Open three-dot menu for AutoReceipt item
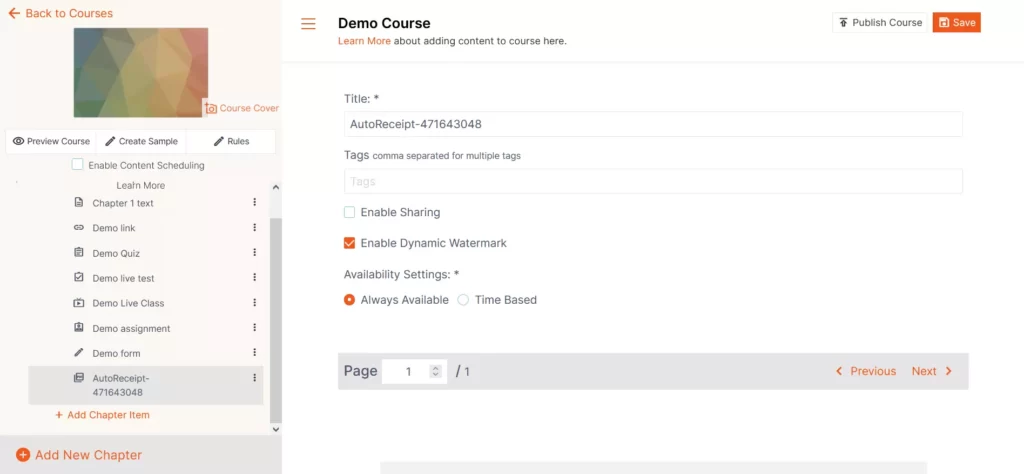This screenshot has width=1024, height=474. (254, 378)
